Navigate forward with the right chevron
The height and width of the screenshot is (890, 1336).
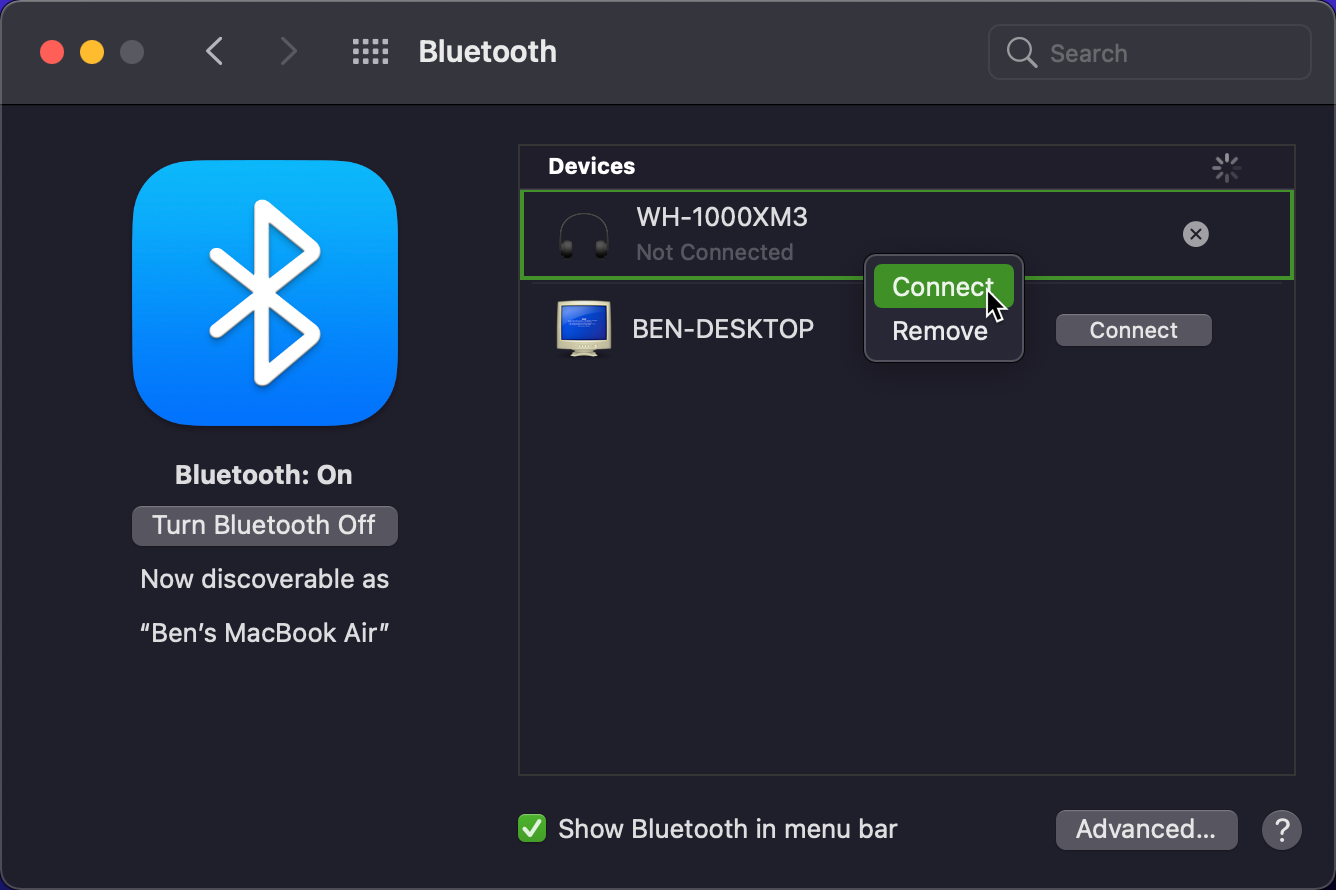click(287, 51)
